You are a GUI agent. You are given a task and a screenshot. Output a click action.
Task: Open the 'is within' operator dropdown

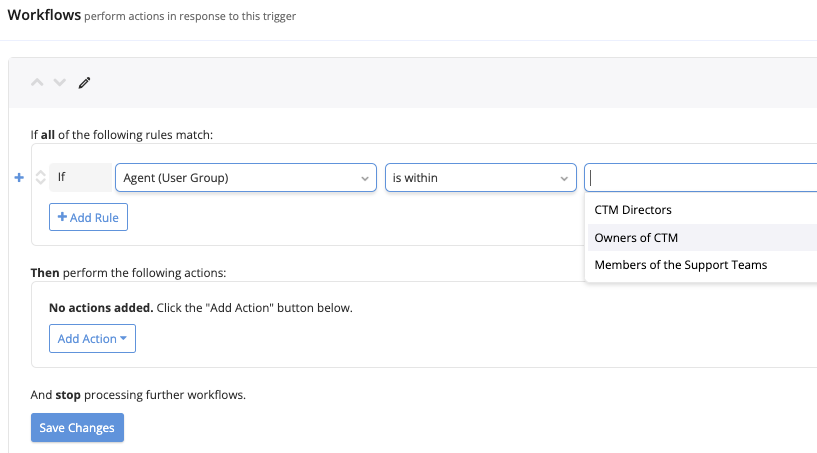[x=480, y=177]
